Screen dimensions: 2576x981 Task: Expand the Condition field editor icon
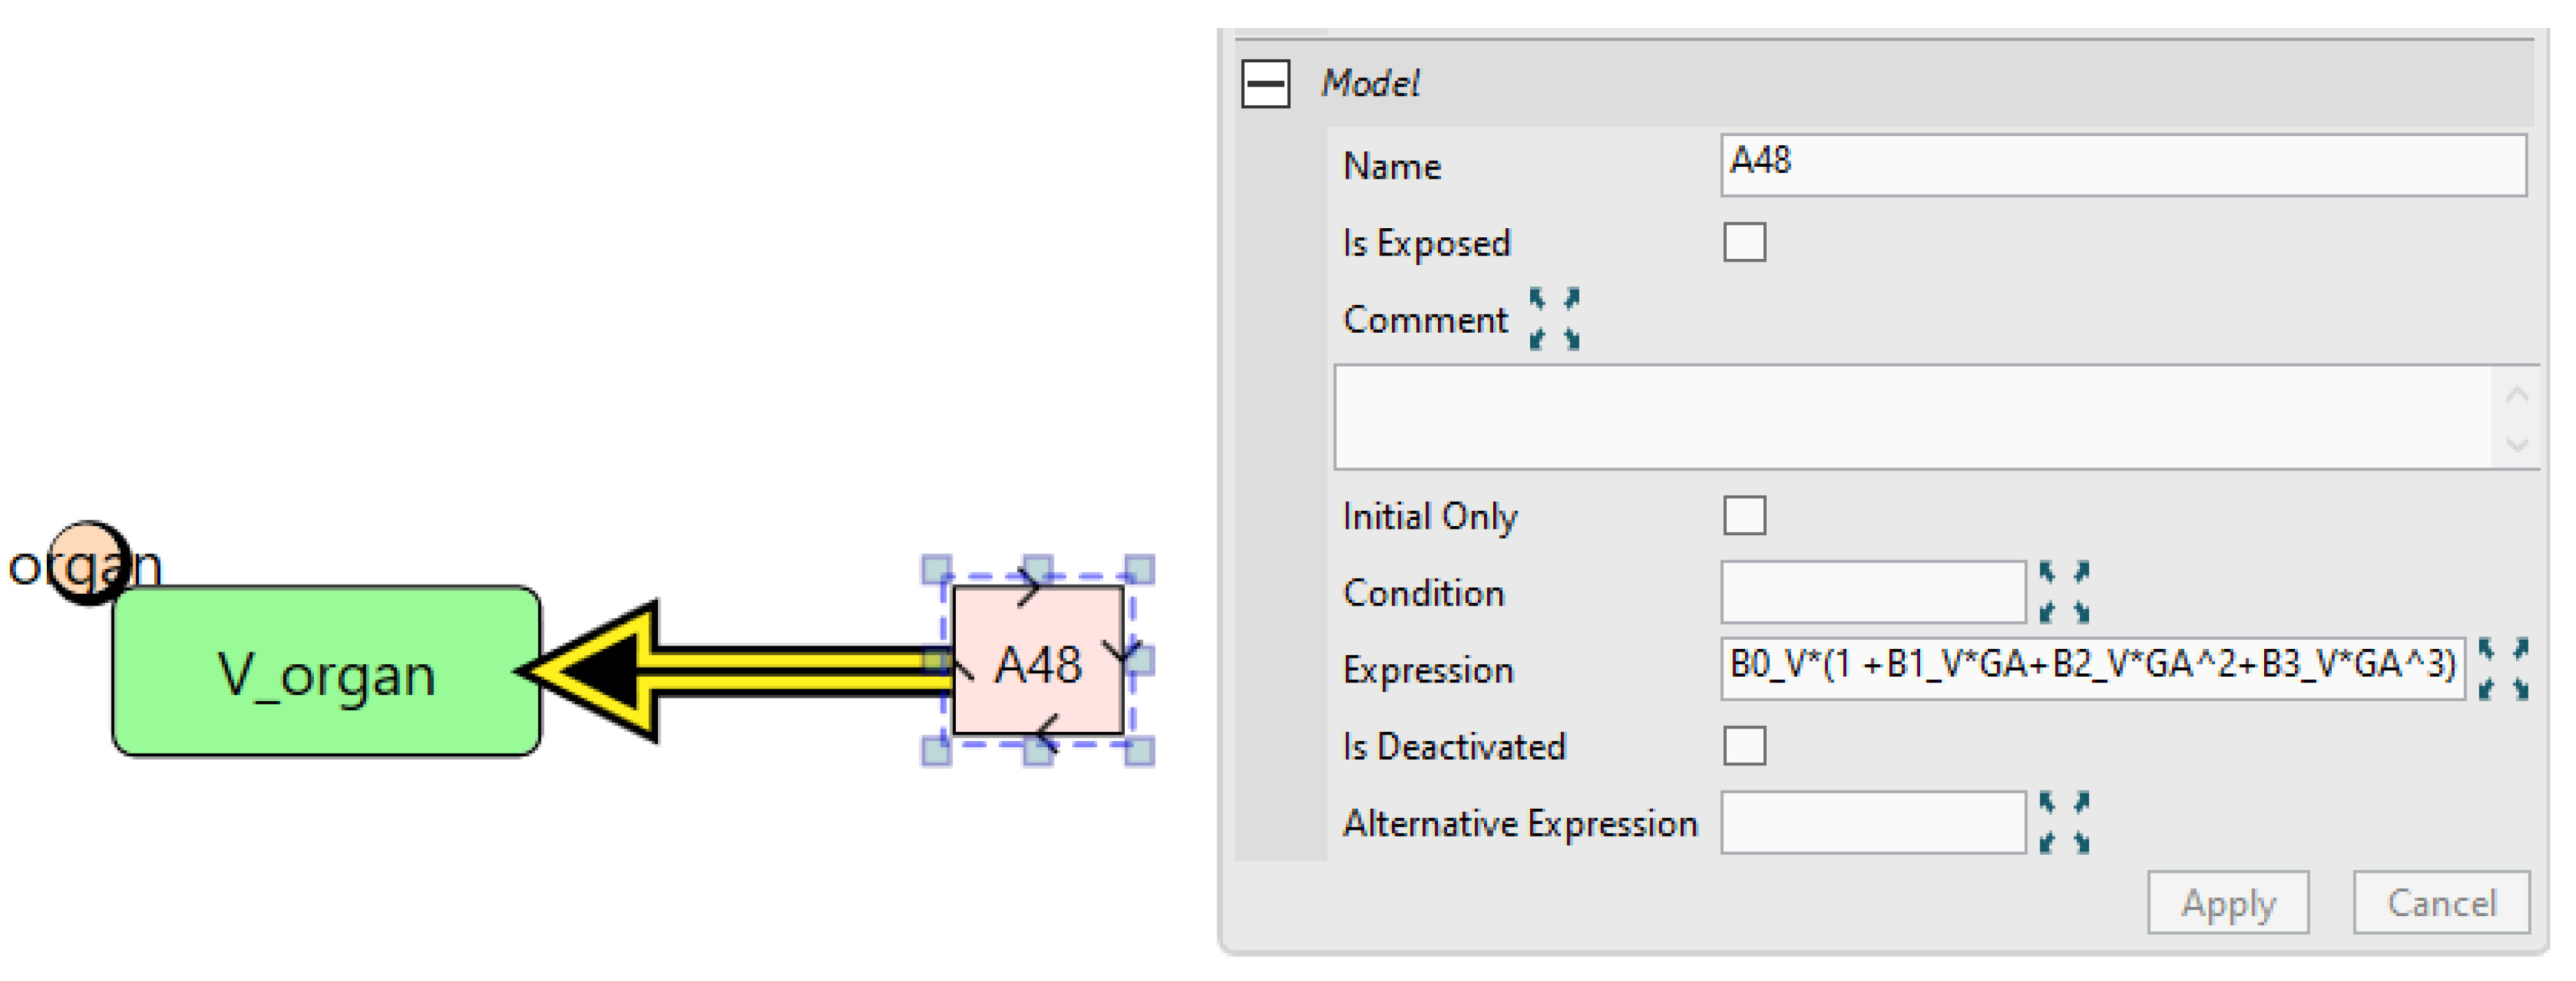click(2064, 592)
